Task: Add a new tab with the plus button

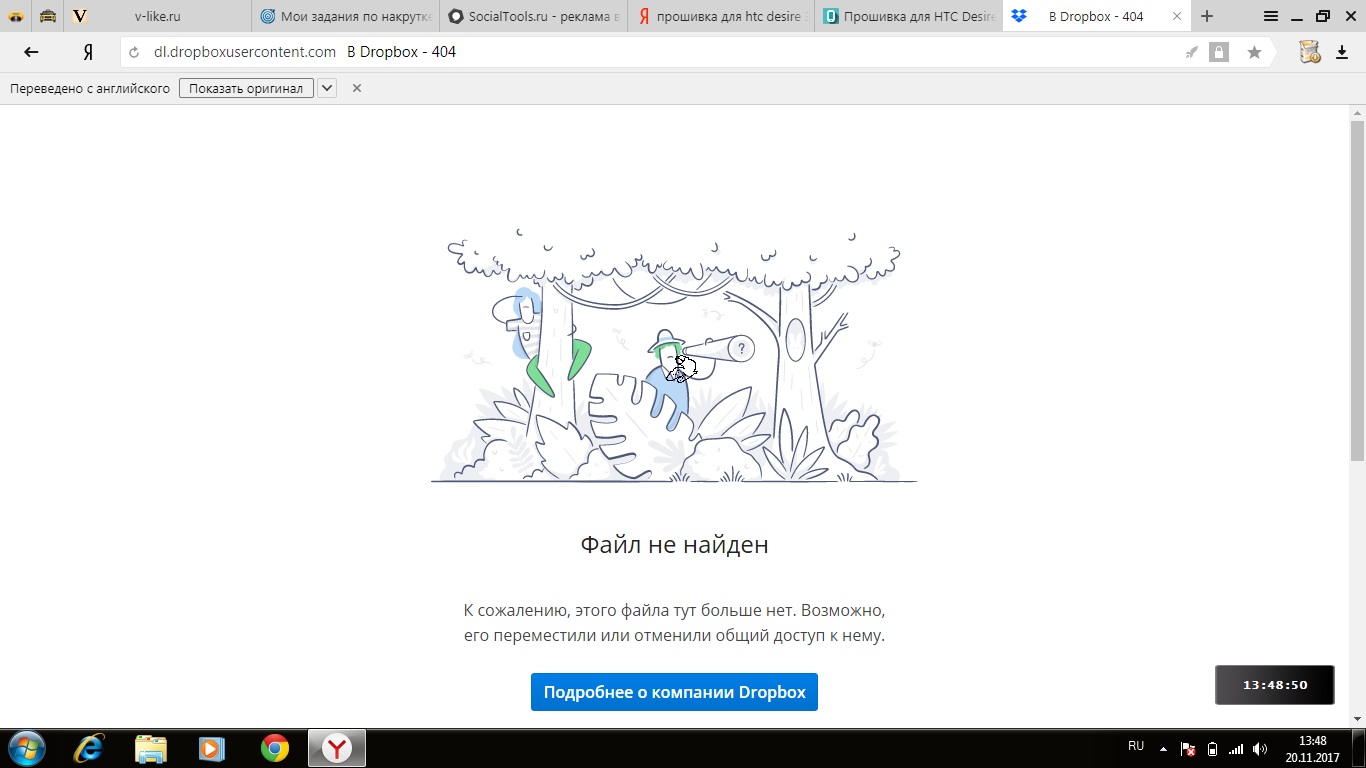Action: pos(1207,16)
